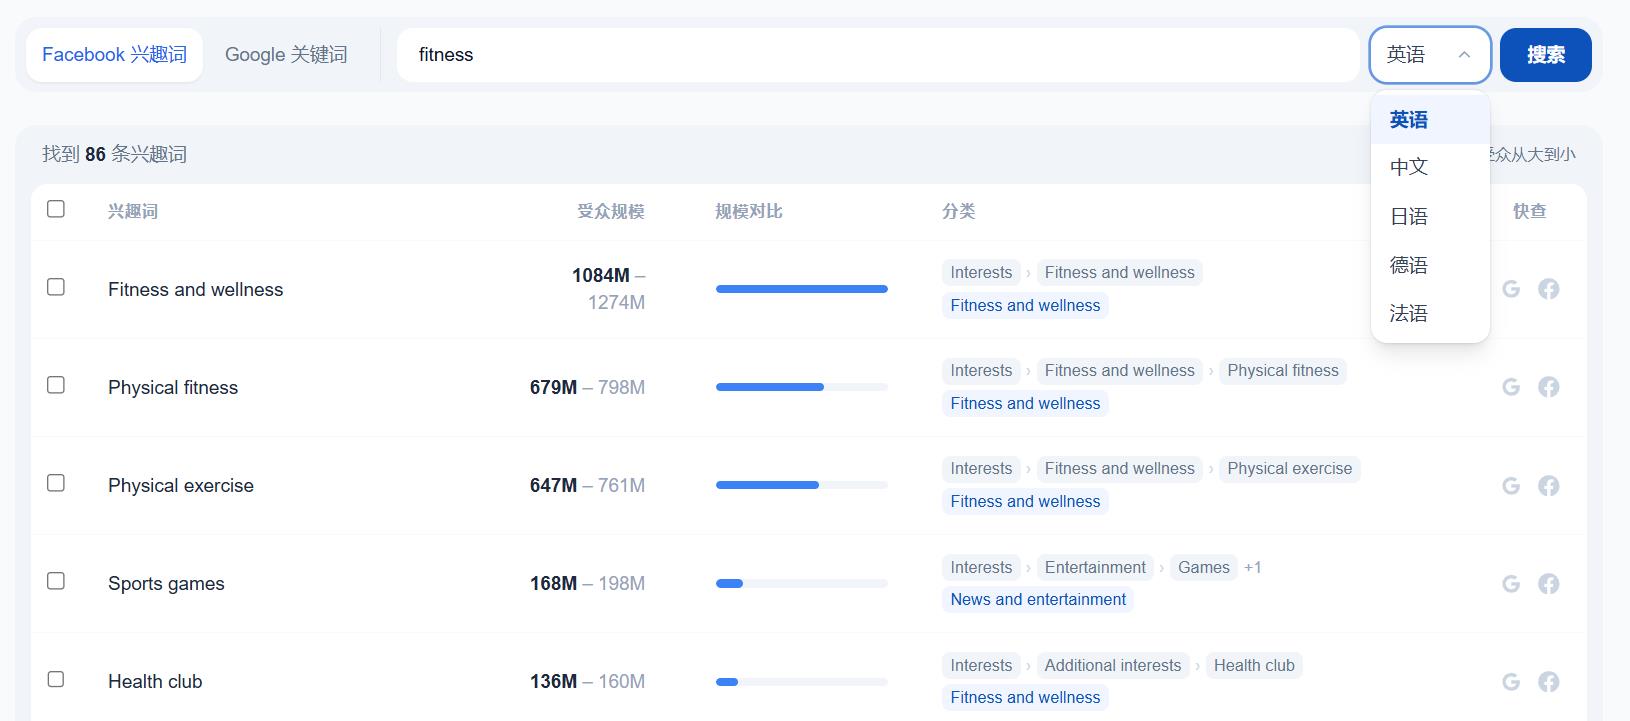This screenshot has height=721, width=1630.
Task: Click the Physical fitness interest name
Action: pyautogui.click(x=173, y=387)
